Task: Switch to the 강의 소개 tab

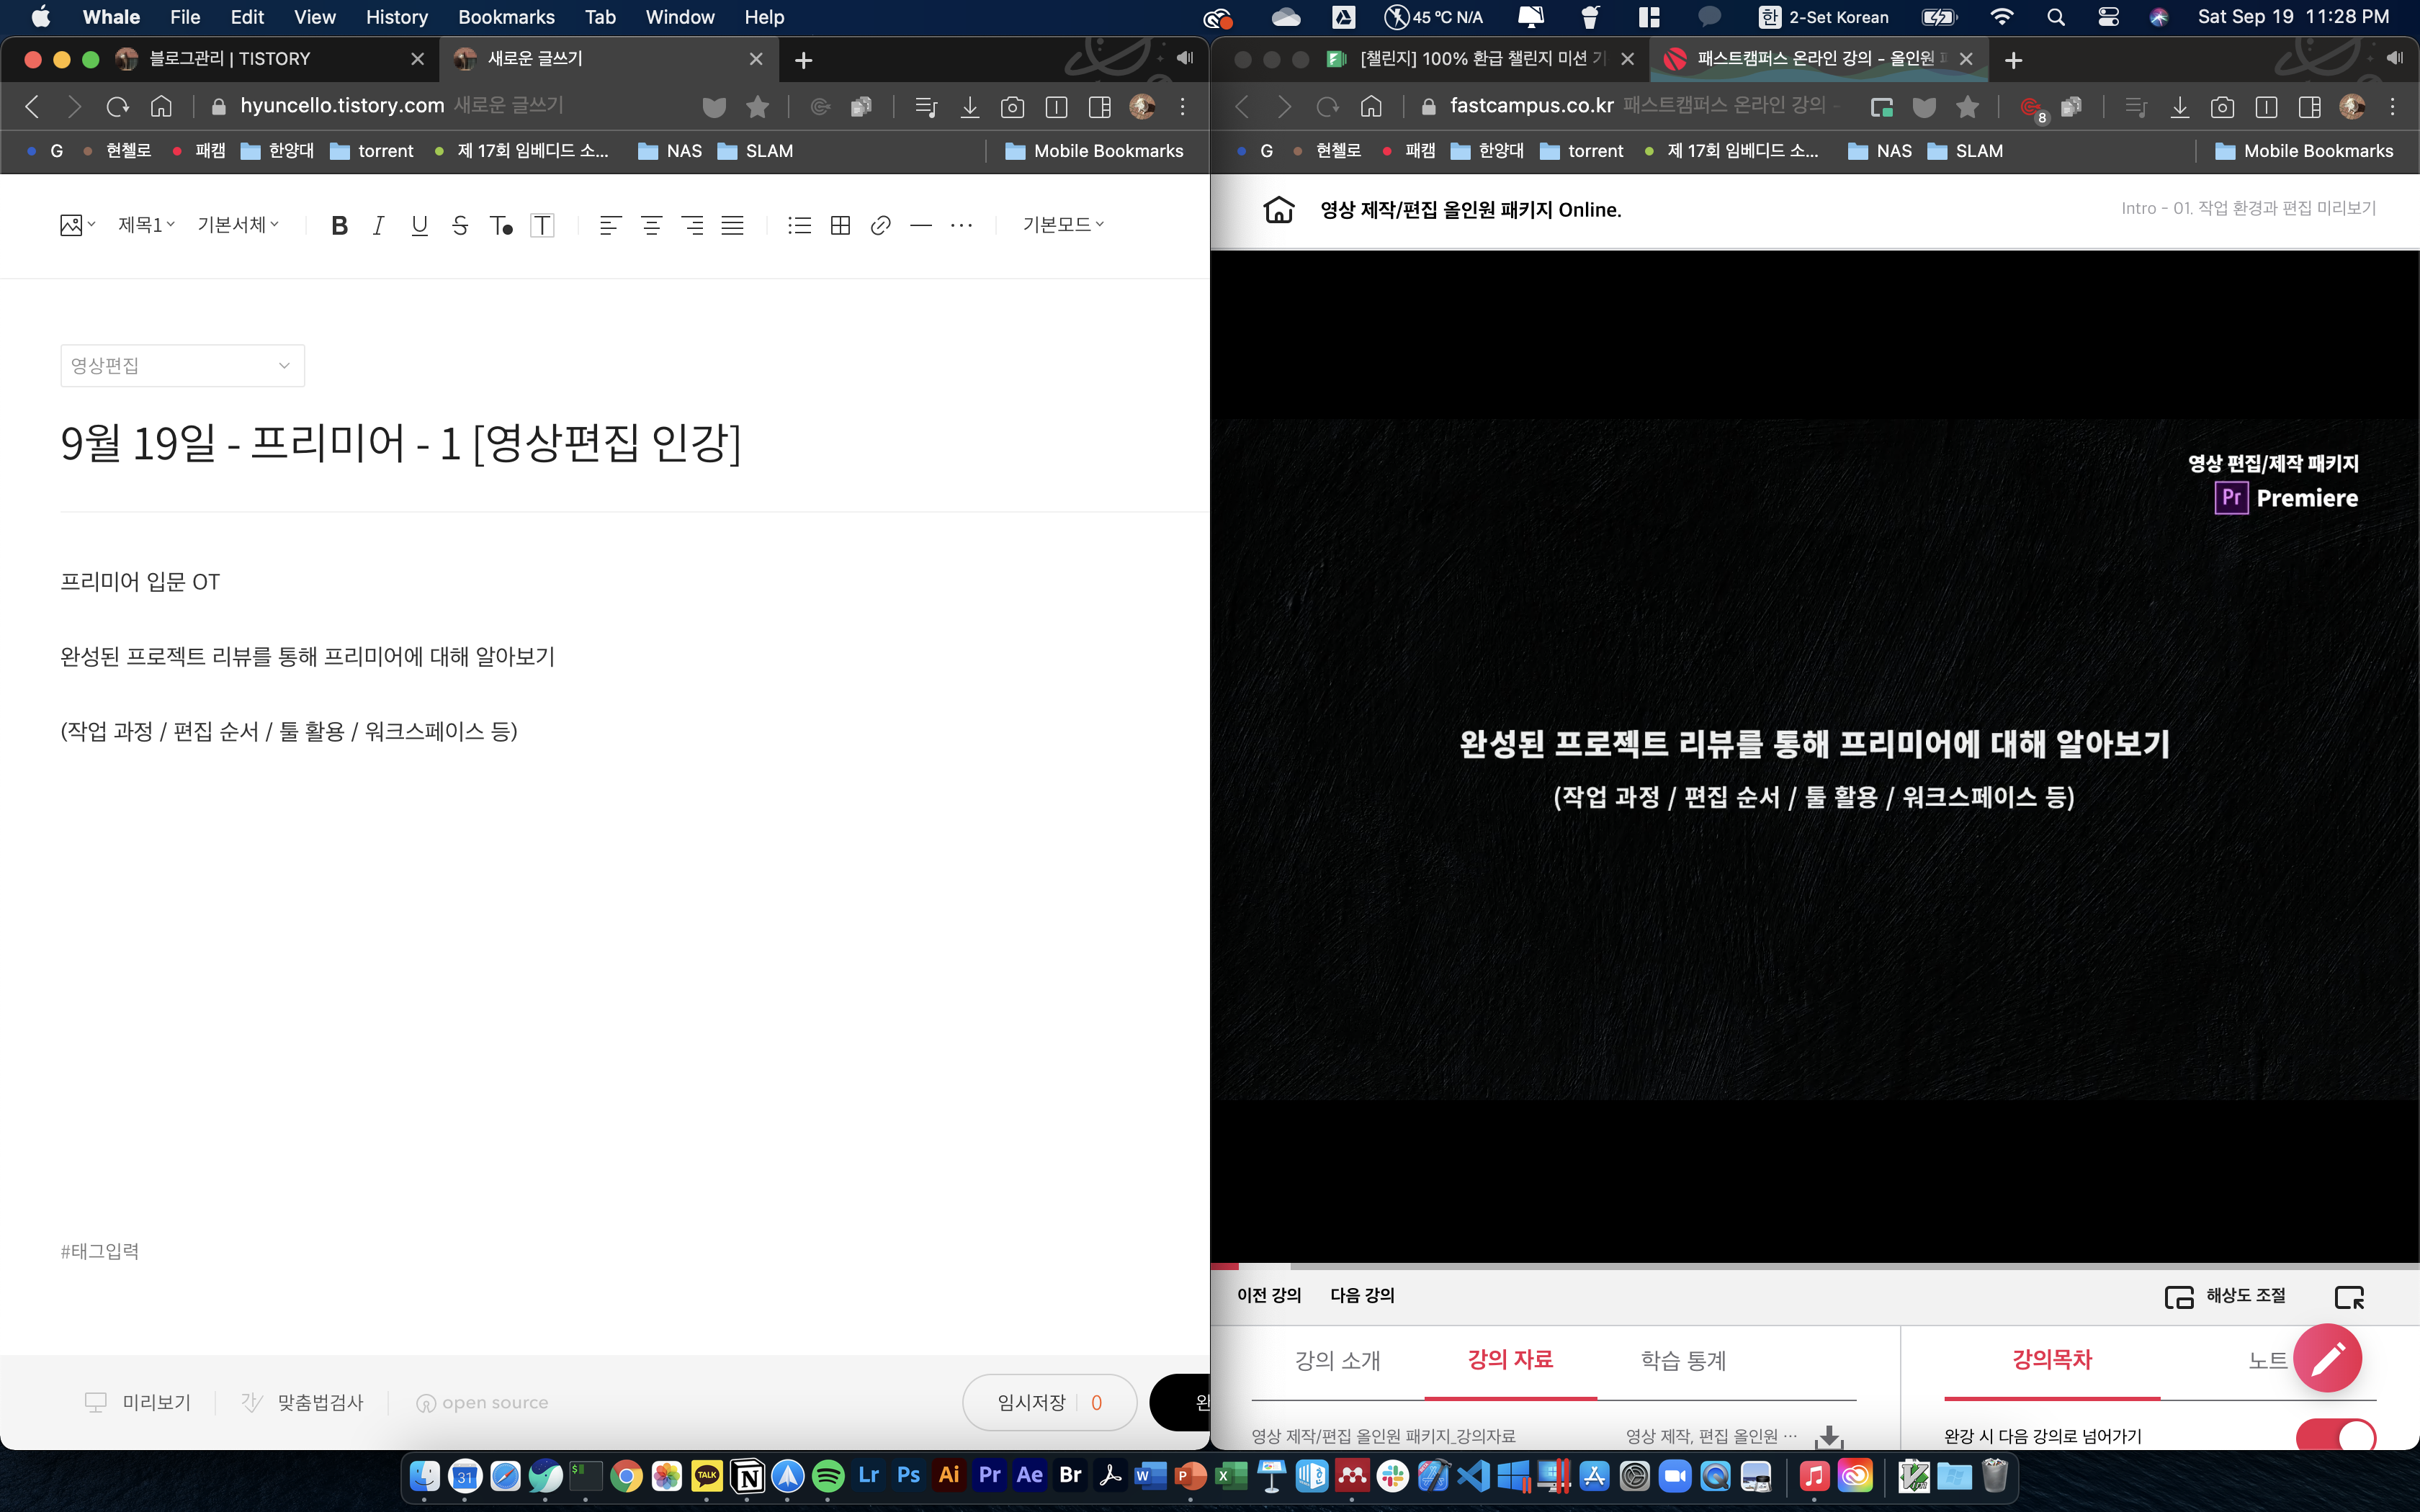Action: tap(1337, 1360)
